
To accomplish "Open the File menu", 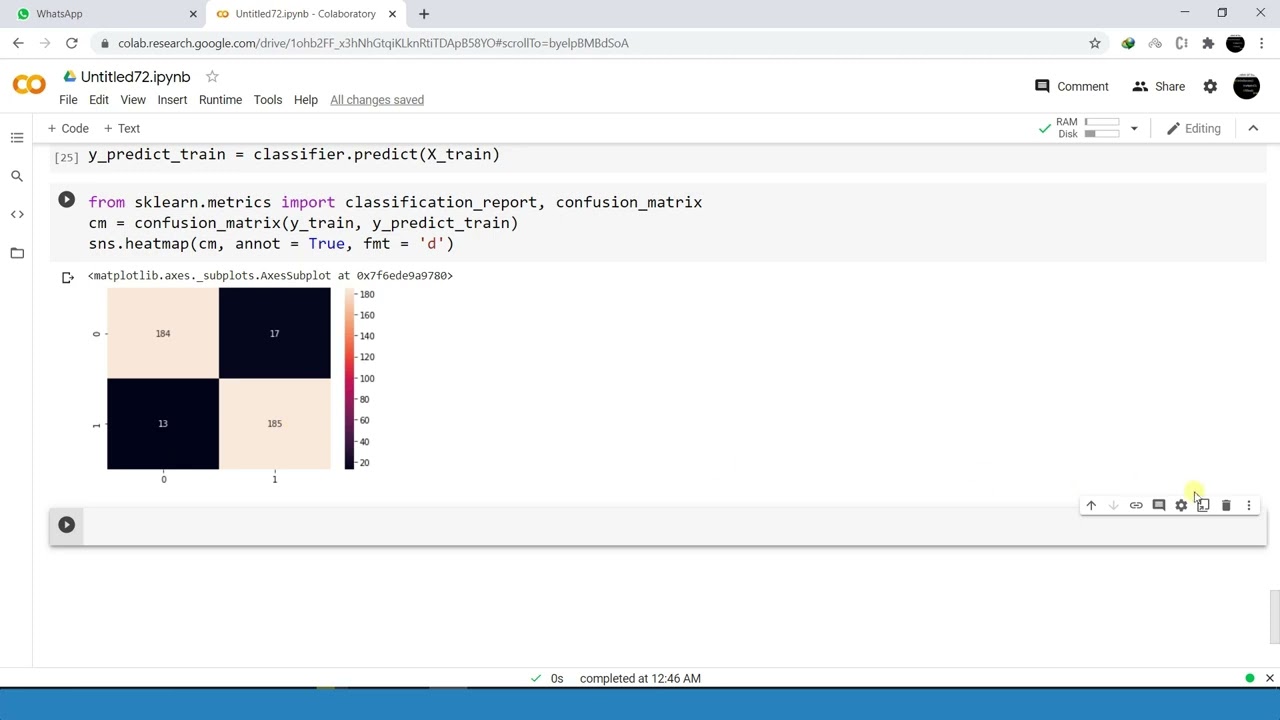I will tap(68, 100).
